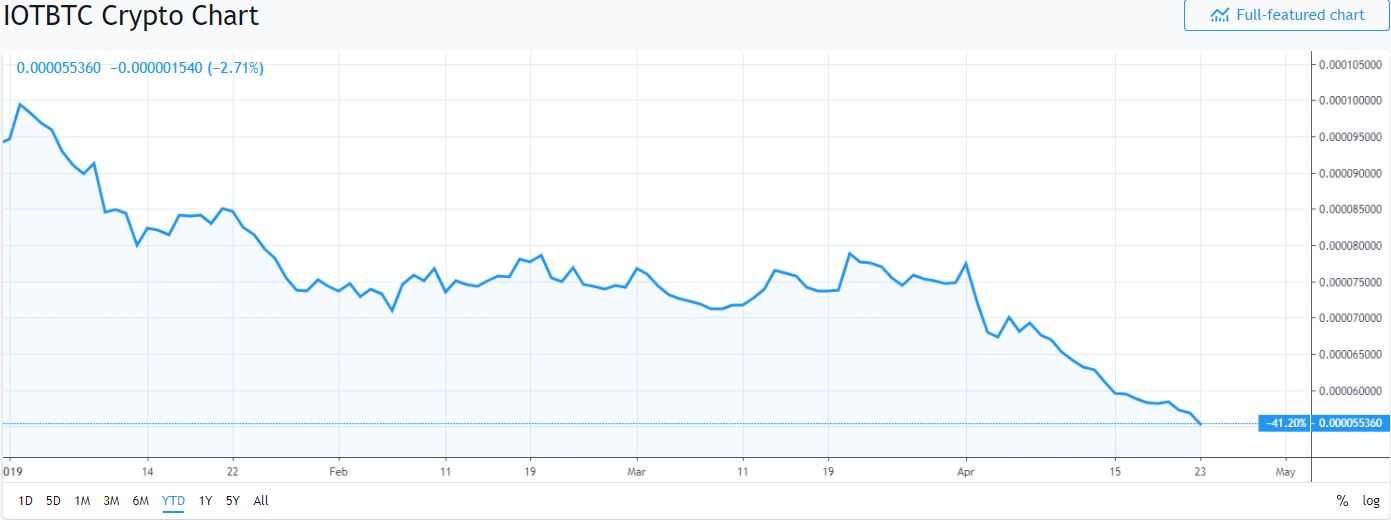Click the -41.20% price label
The height and width of the screenshot is (520, 1391).
1286,424
